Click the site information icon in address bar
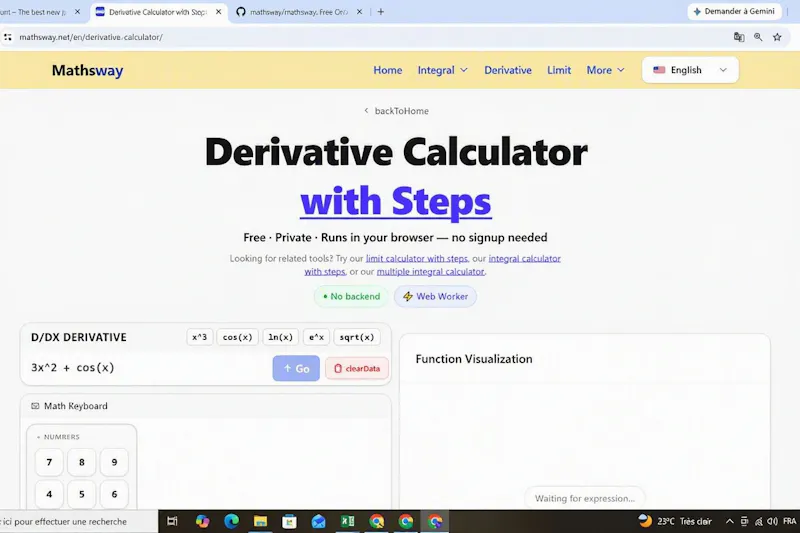 [8, 37]
